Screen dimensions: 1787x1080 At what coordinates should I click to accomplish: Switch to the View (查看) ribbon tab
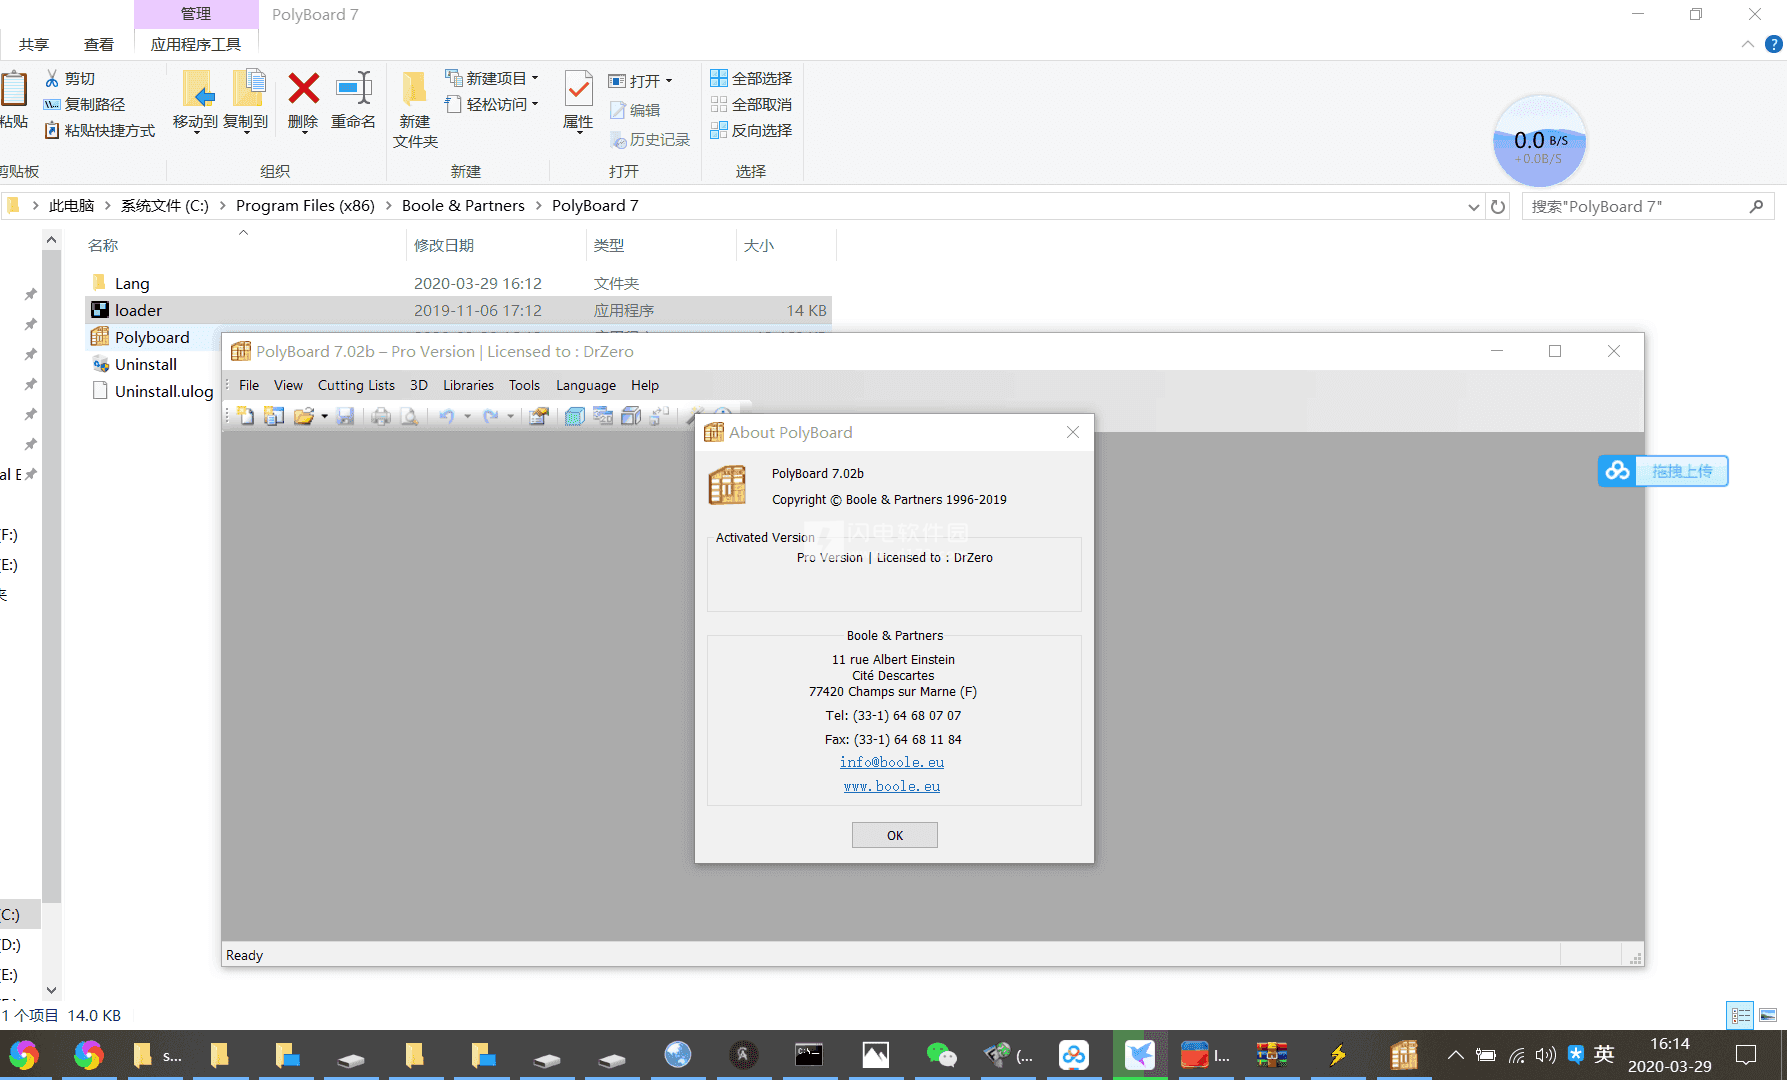coord(99,44)
